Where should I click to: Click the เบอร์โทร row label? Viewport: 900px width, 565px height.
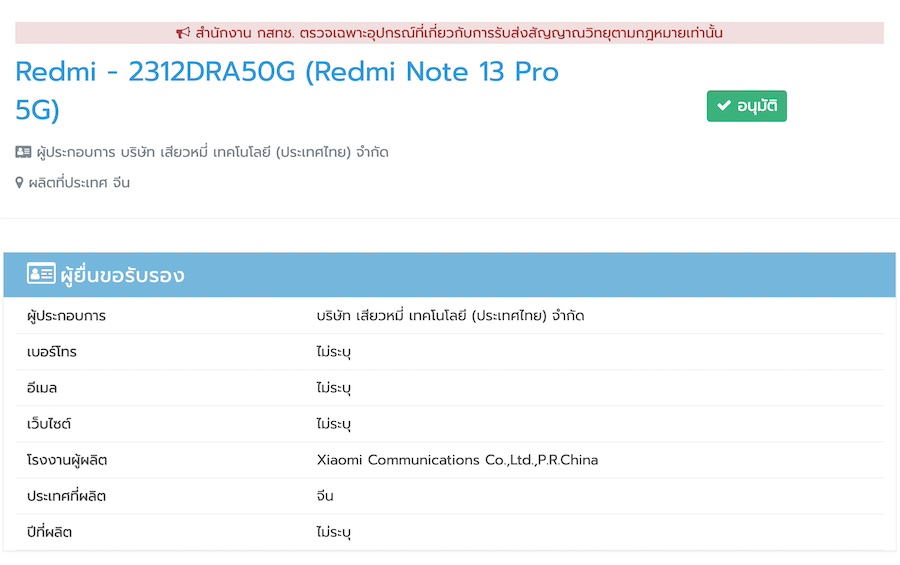[x=52, y=352]
